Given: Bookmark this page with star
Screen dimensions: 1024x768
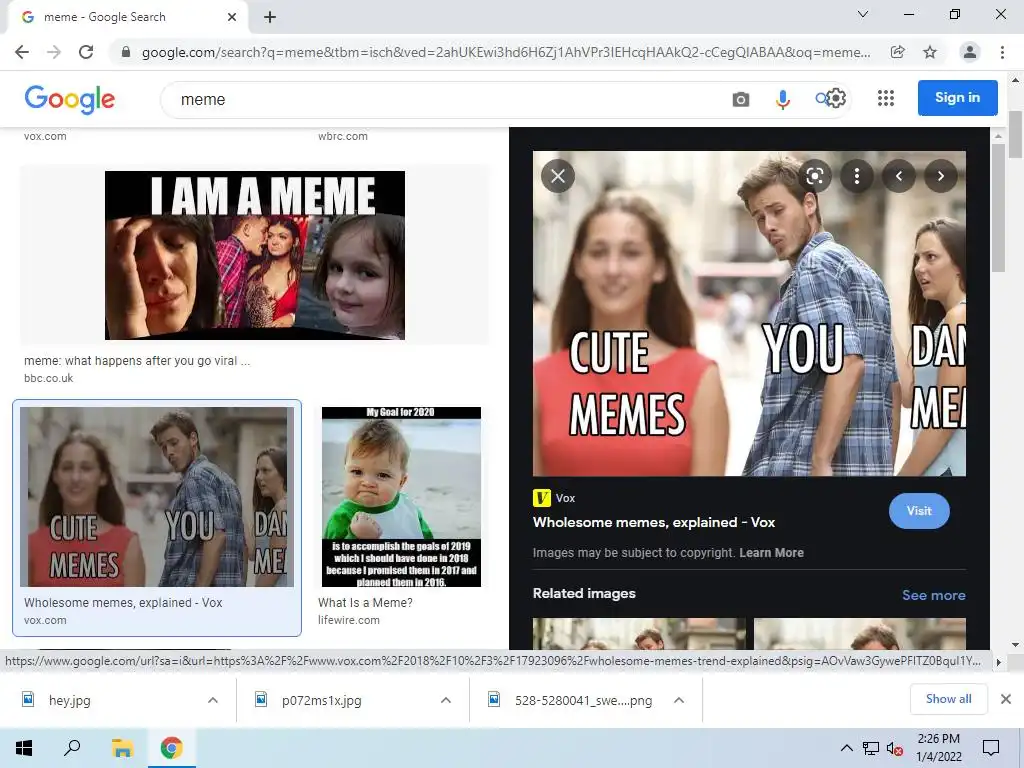Looking at the screenshot, I should tap(930, 52).
